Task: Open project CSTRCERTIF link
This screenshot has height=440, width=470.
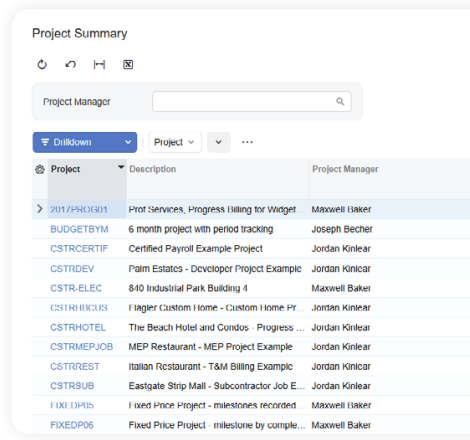Action: pyautogui.click(x=79, y=249)
